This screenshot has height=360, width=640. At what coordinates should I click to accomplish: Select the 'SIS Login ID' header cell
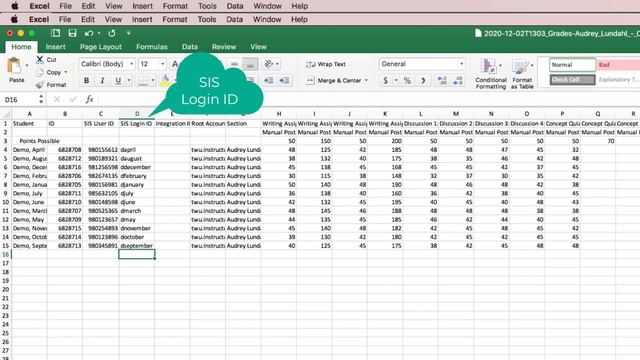[x=137, y=123]
